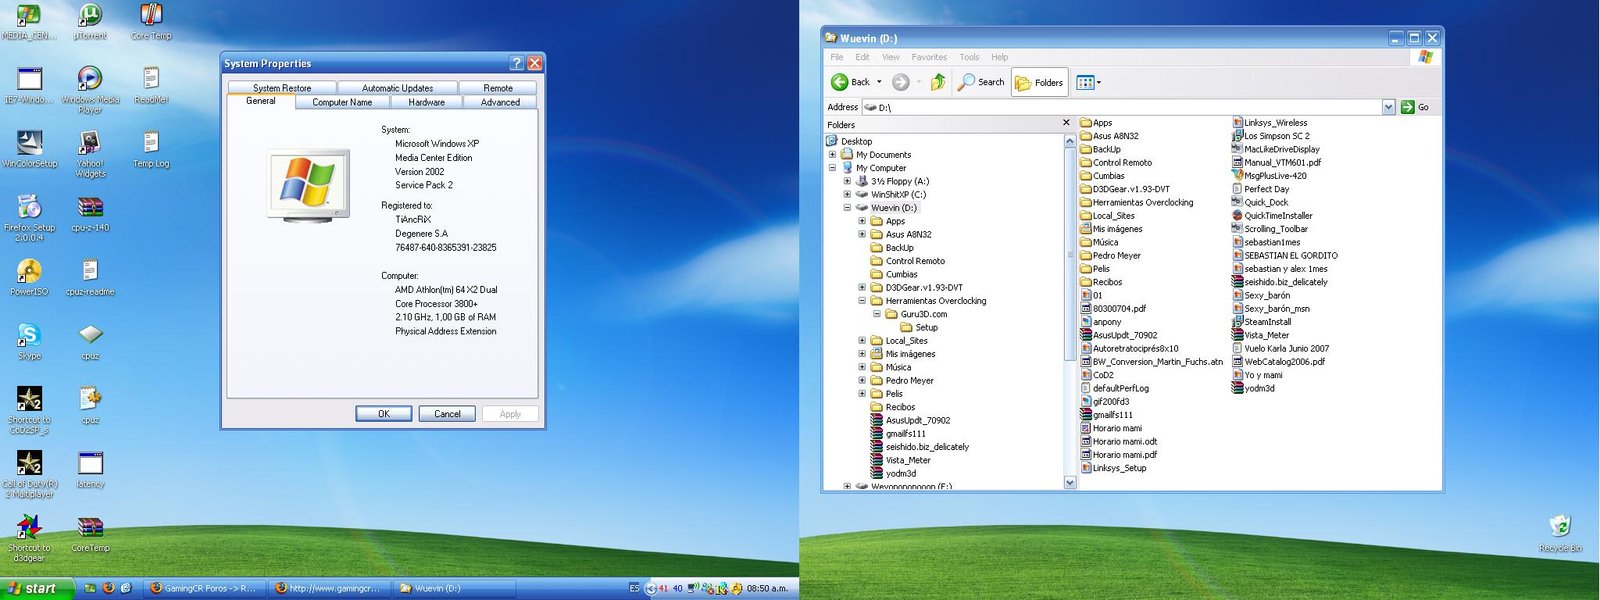Click the System Properties help question button

(516, 63)
